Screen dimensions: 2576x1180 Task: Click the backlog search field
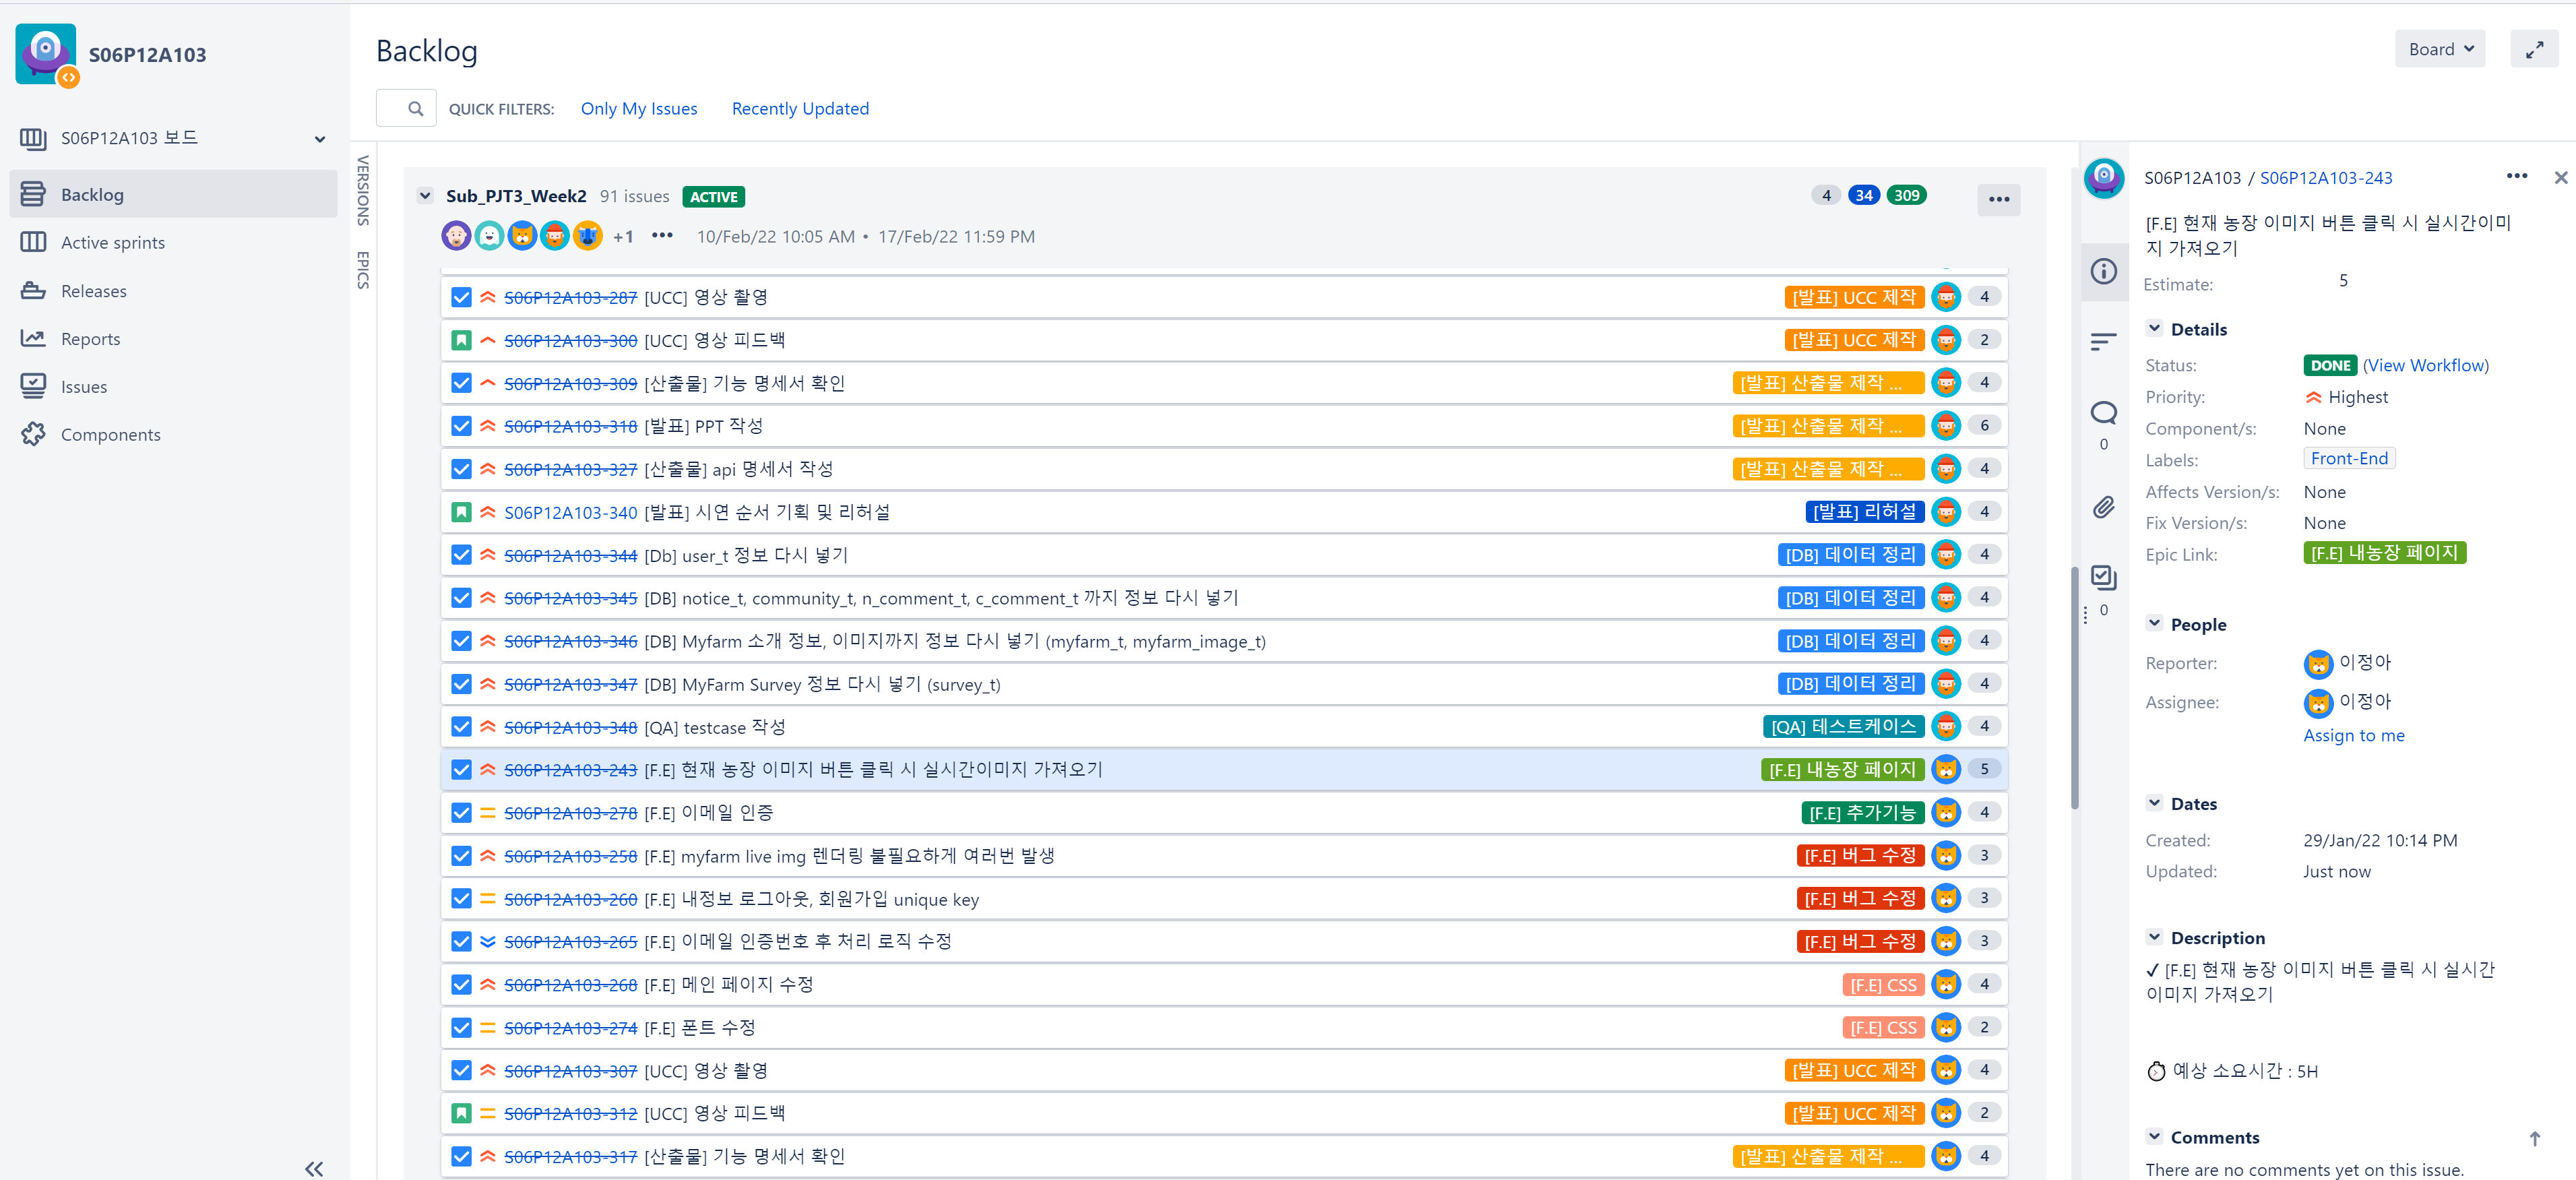pyautogui.click(x=406, y=108)
